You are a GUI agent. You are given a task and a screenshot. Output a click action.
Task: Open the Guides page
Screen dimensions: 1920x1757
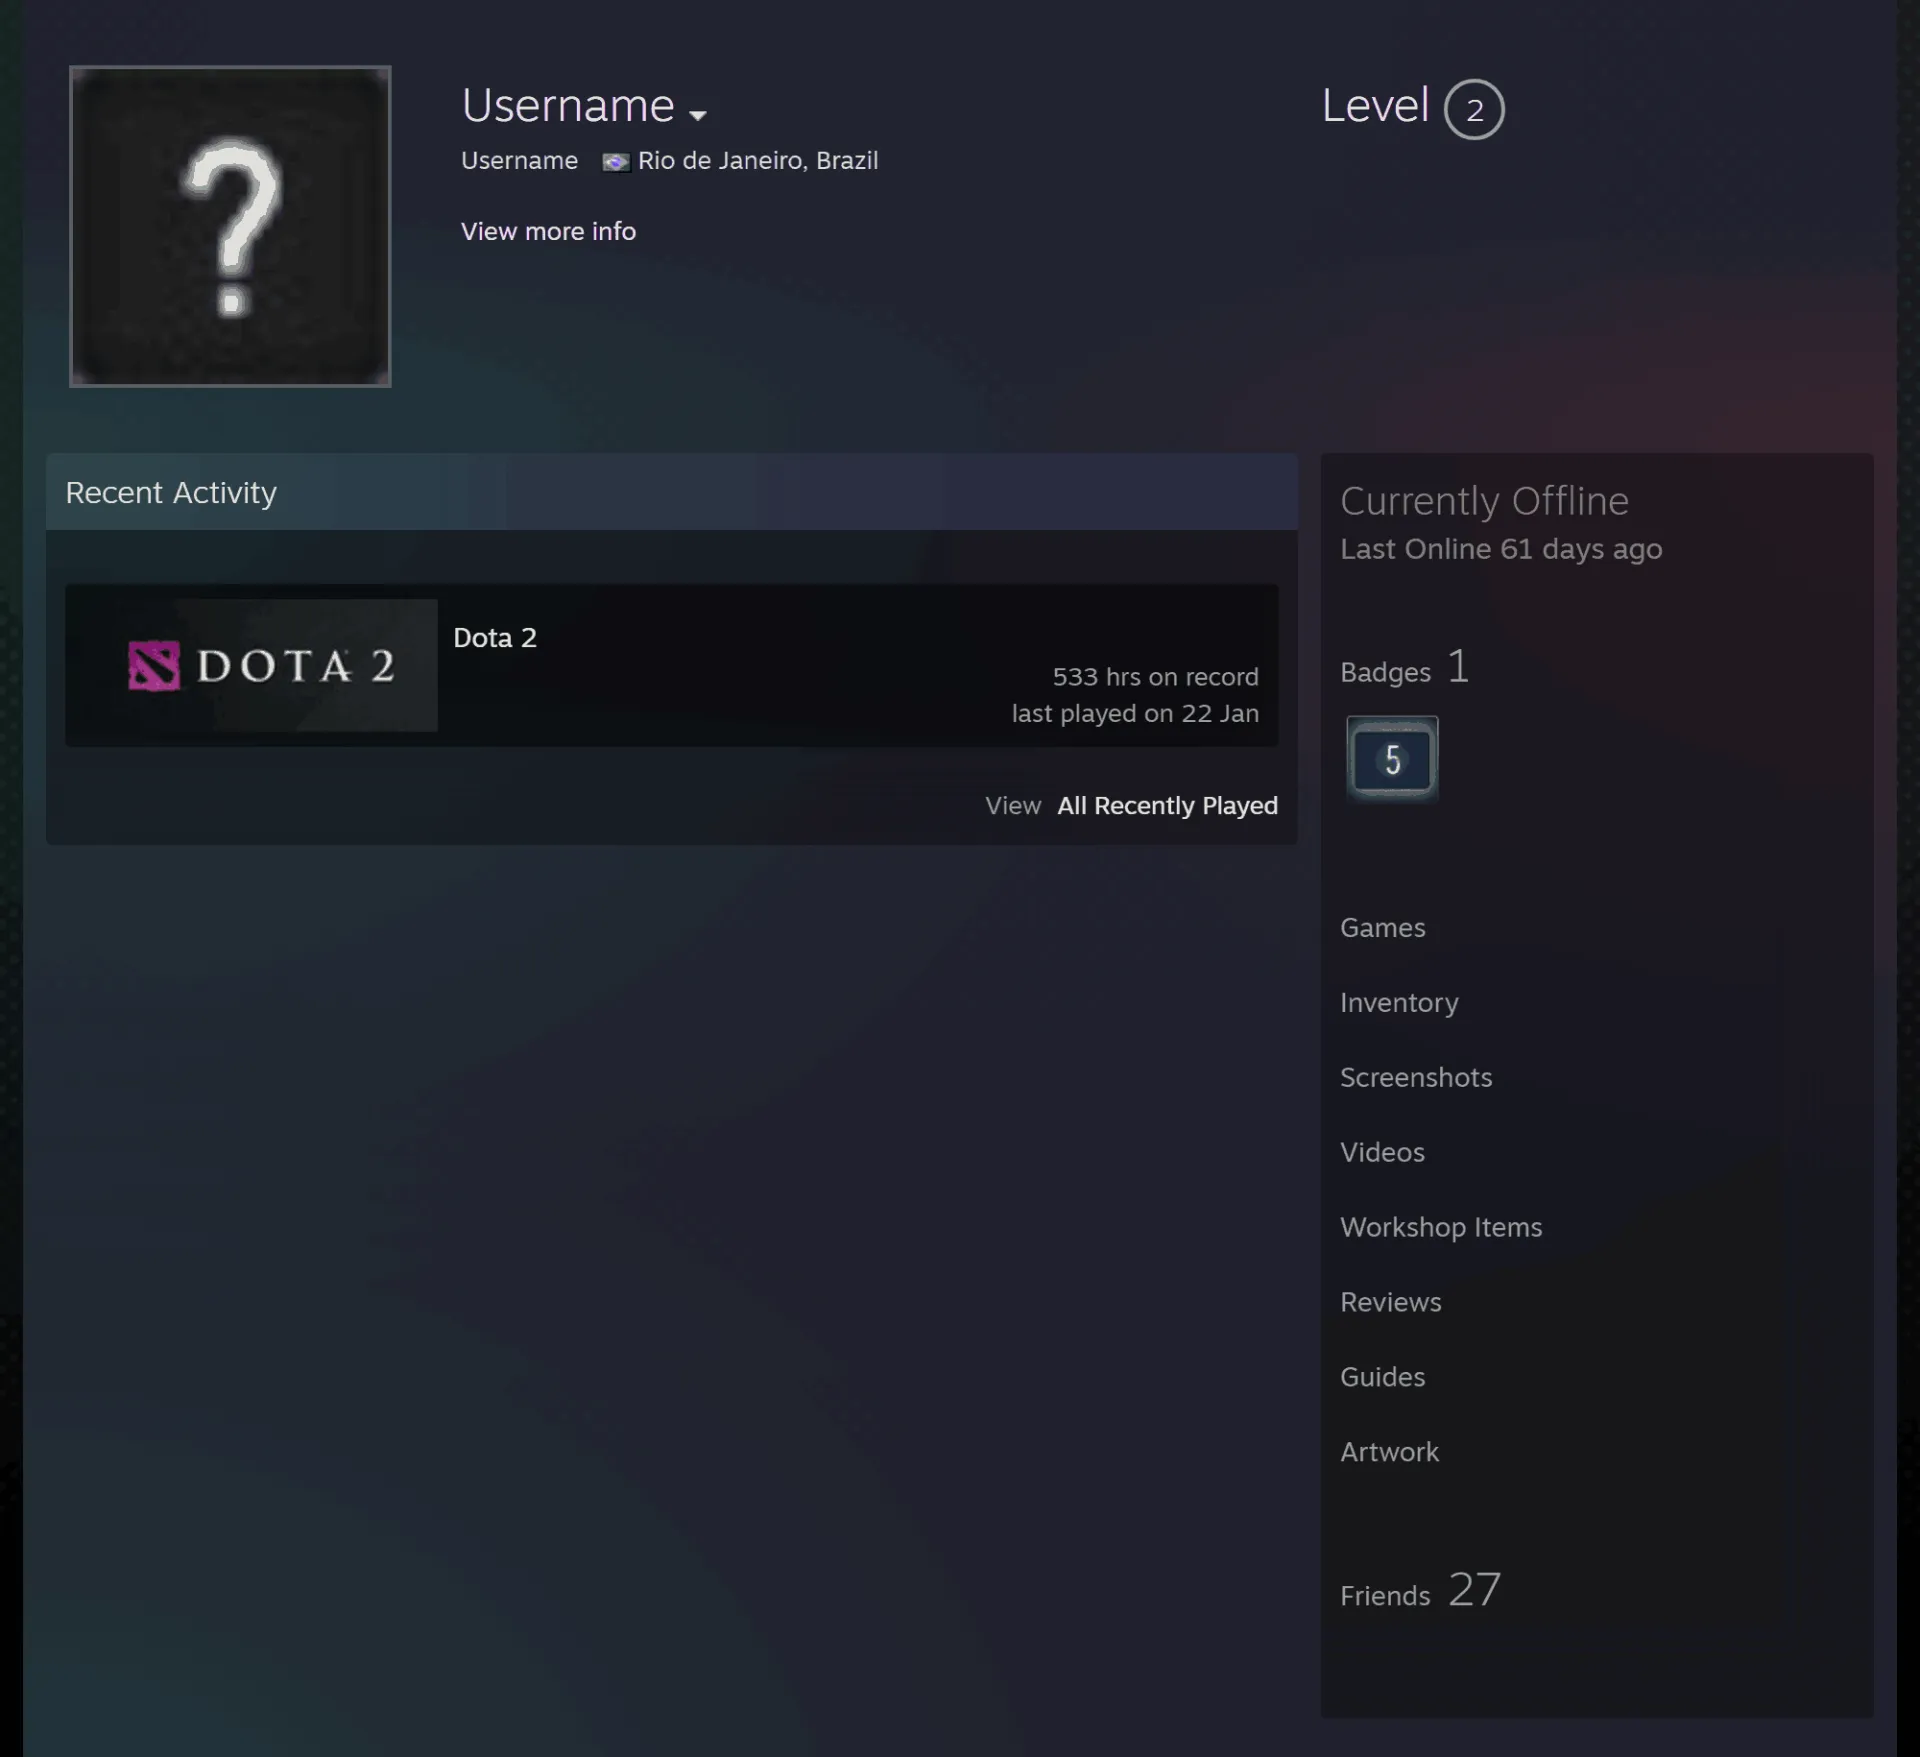click(1382, 1377)
